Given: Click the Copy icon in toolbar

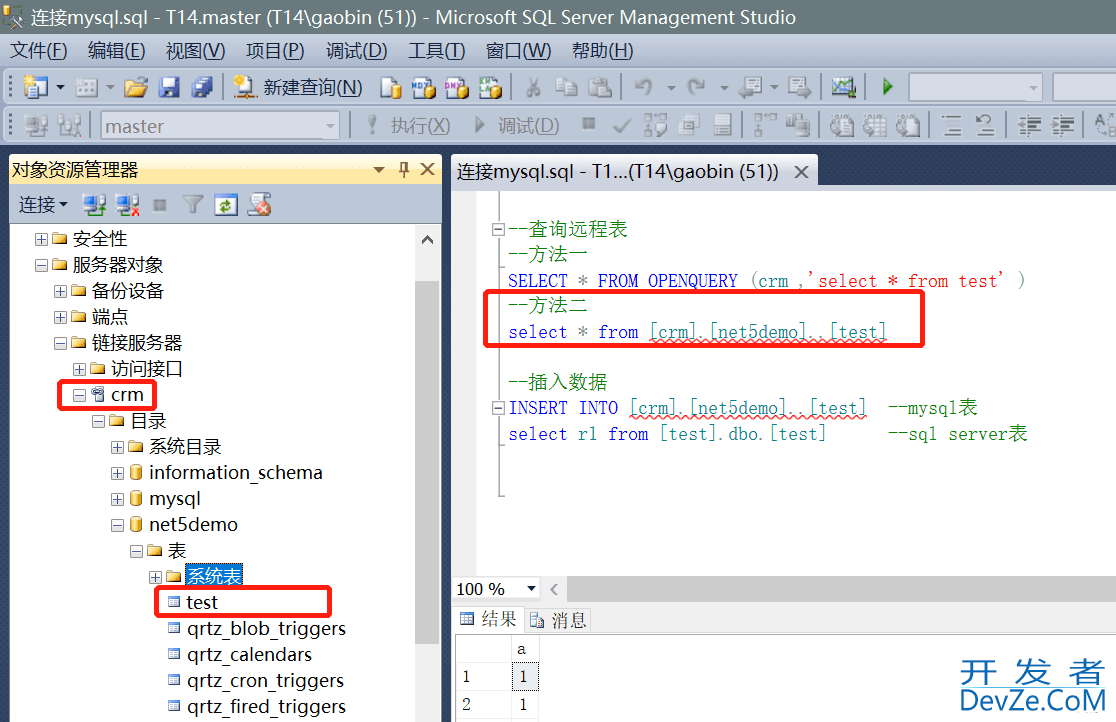Looking at the screenshot, I should [567, 87].
